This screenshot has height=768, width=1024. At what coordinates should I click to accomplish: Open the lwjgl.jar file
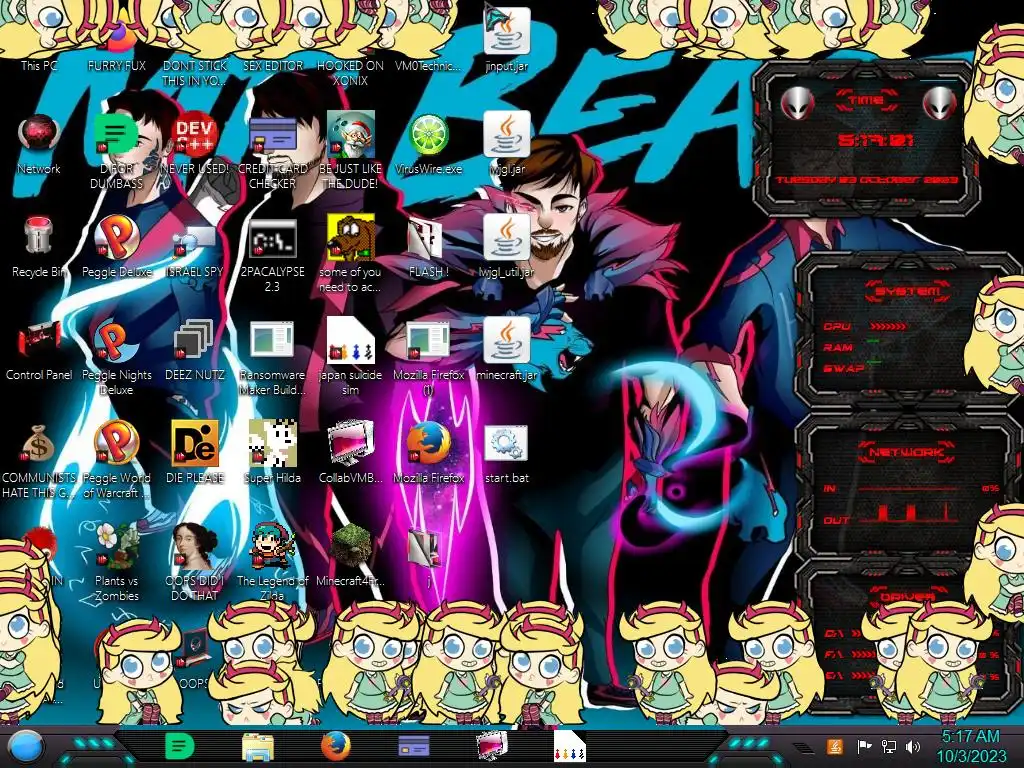click(506, 144)
